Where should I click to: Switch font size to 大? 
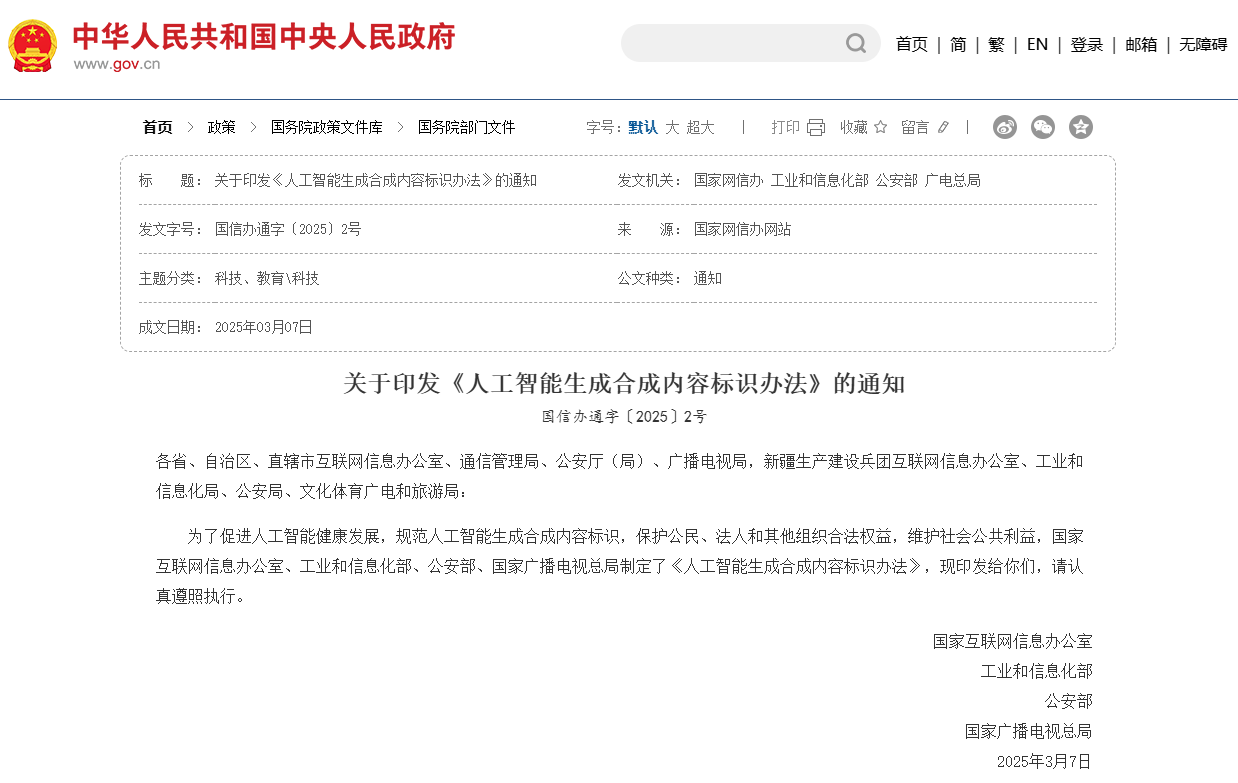pyautogui.click(x=672, y=127)
